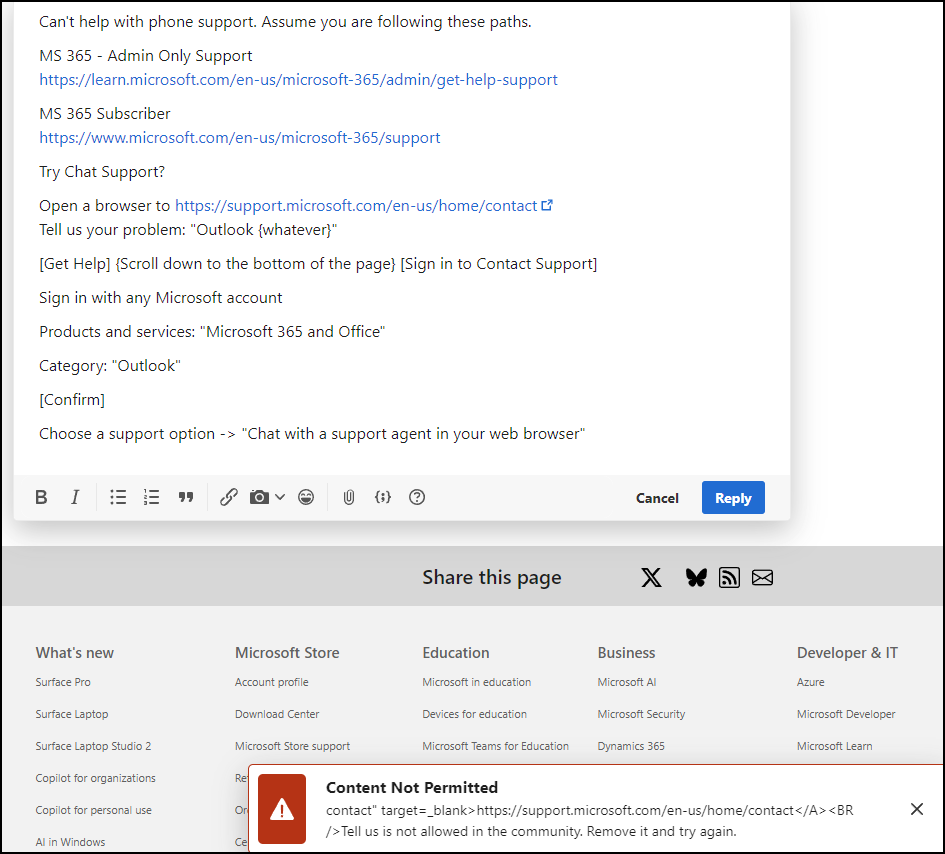Click the red warning alert icon
This screenshot has width=945, height=854.
282,809
